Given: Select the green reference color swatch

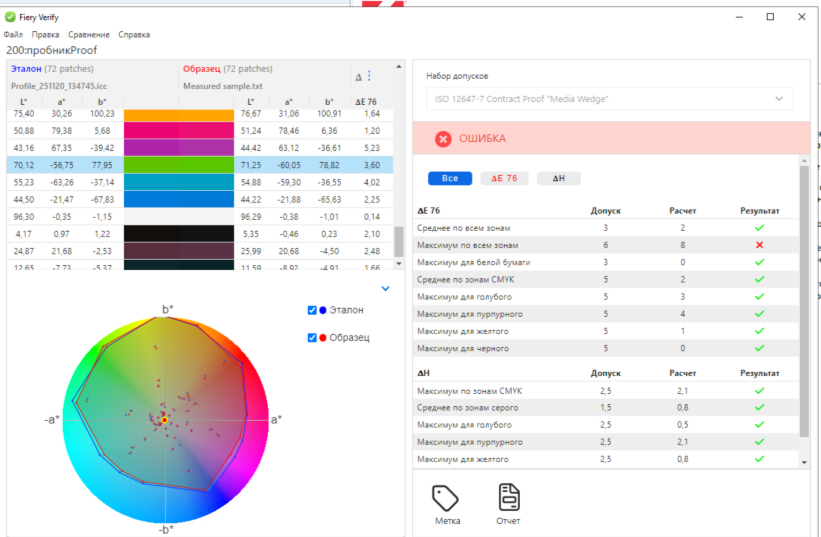Looking at the screenshot, I should click(150, 164).
